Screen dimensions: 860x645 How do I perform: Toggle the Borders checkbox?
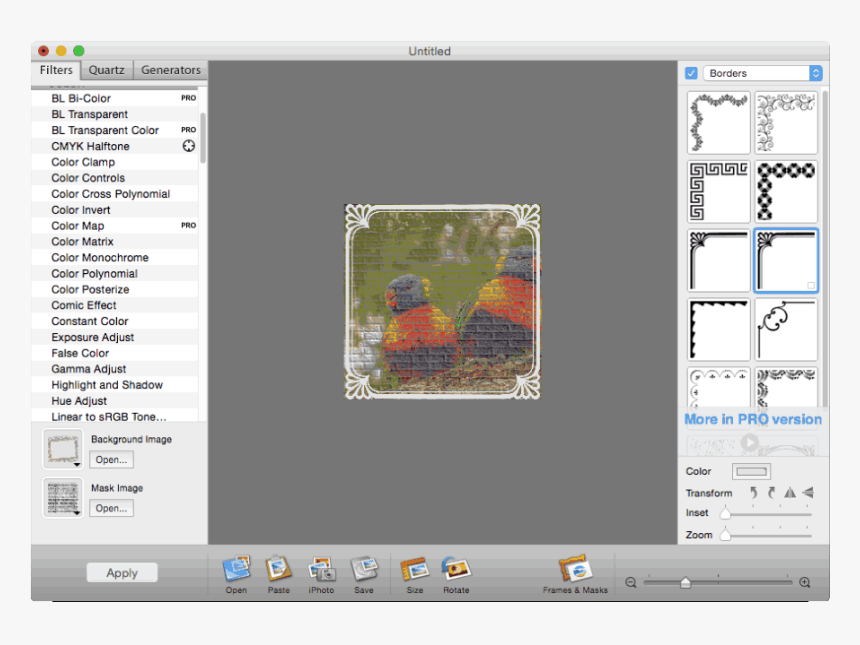[x=690, y=72]
